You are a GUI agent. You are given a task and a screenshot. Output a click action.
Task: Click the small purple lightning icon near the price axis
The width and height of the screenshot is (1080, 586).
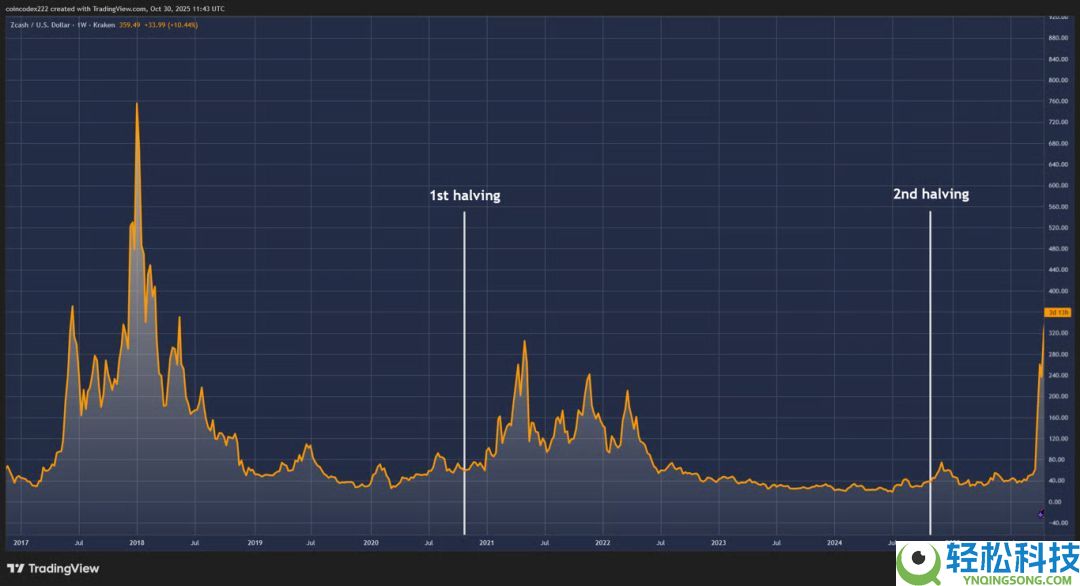1041,514
